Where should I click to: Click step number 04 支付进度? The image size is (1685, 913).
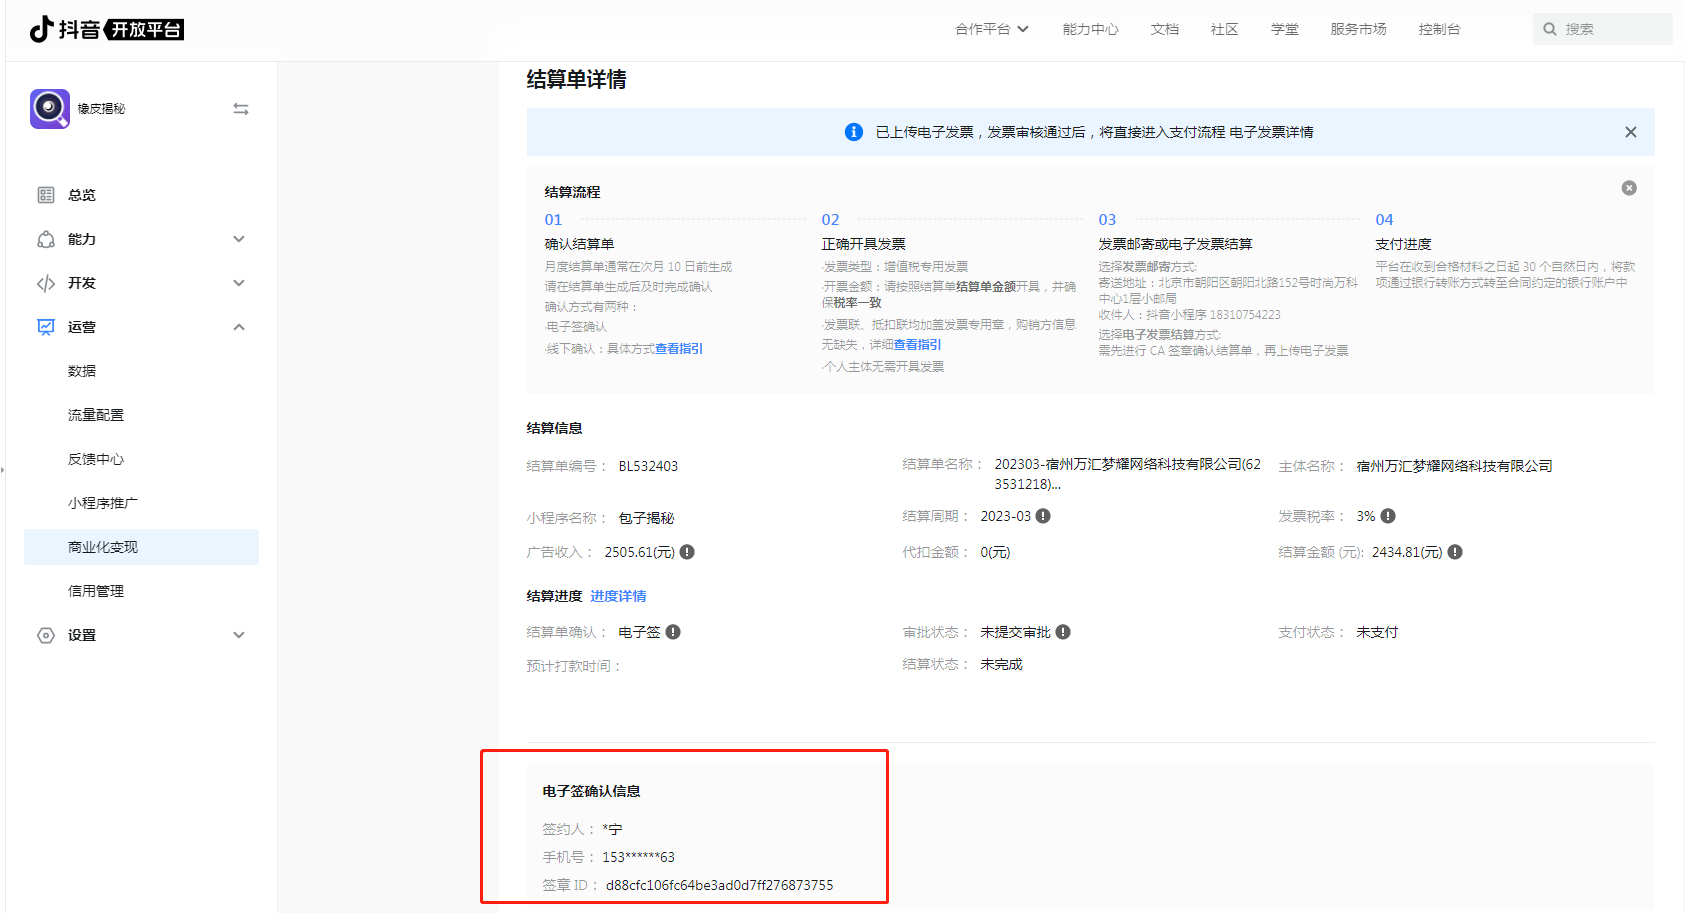click(x=1384, y=220)
